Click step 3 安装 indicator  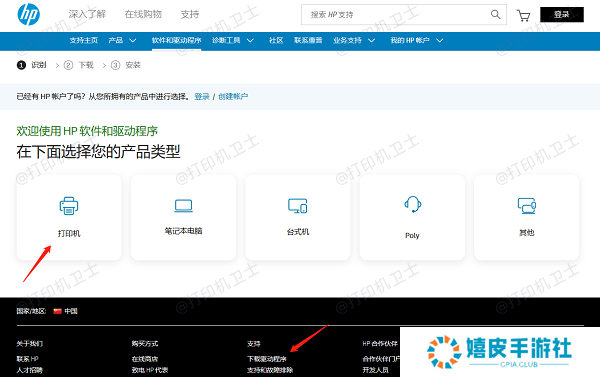coord(126,65)
